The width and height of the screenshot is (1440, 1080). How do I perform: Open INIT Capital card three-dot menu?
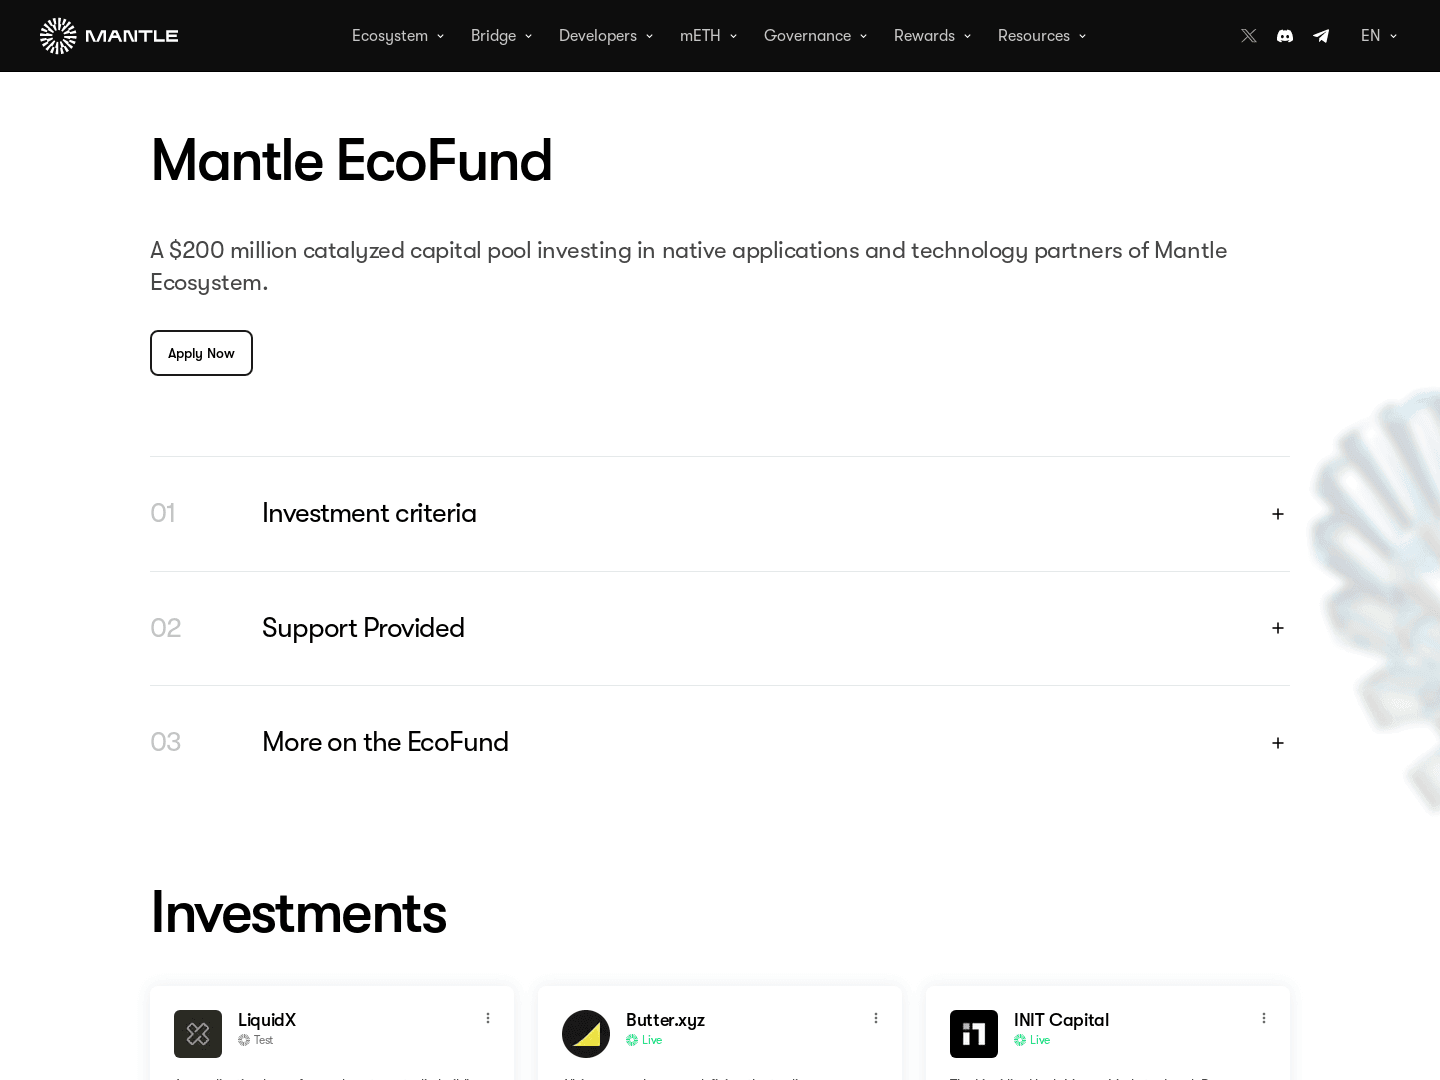point(1264,1018)
